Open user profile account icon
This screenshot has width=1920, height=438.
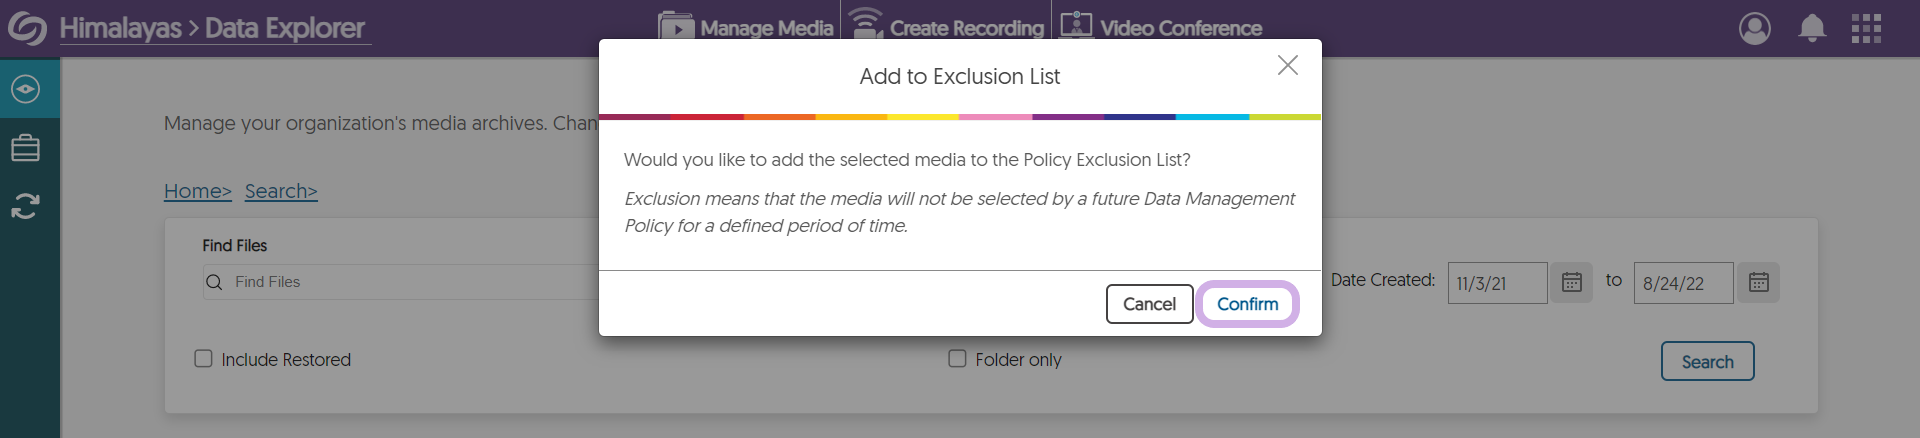click(x=1755, y=28)
